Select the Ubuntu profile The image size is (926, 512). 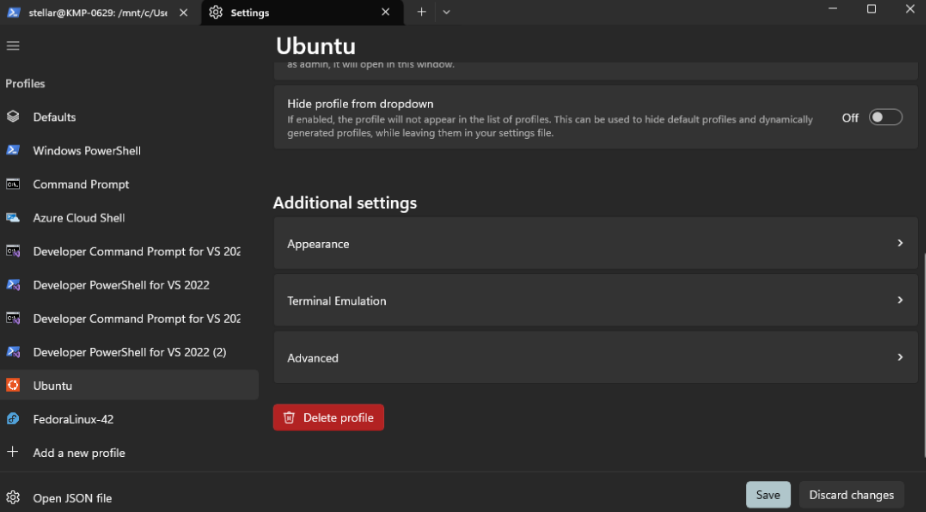coord(129,385)
